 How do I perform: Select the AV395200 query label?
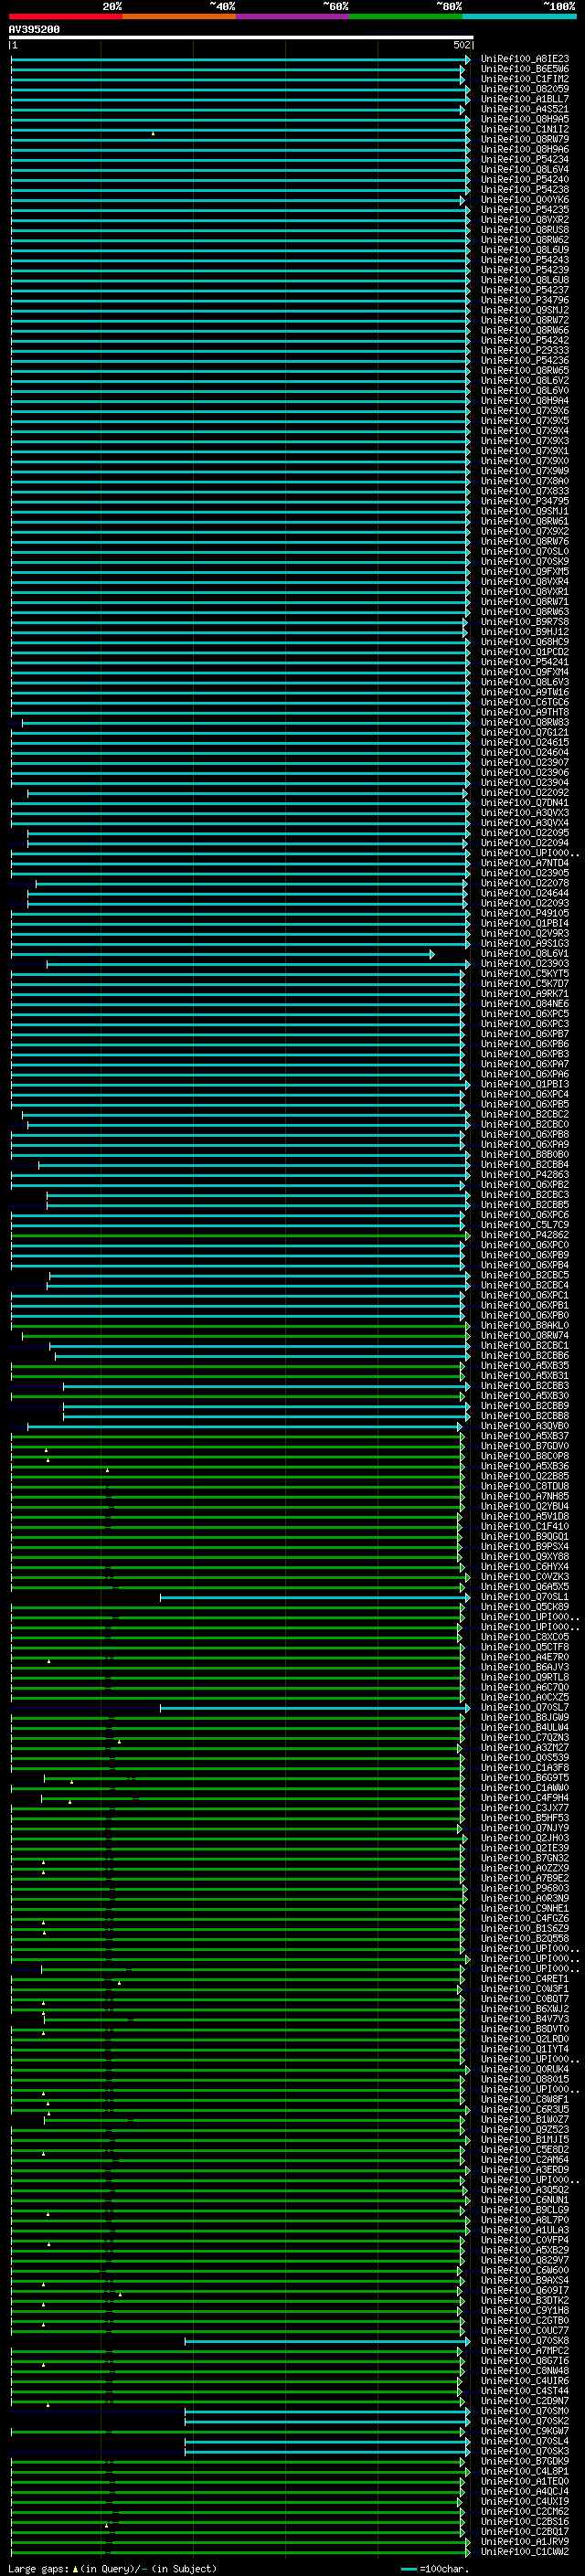tap(34, 30)
